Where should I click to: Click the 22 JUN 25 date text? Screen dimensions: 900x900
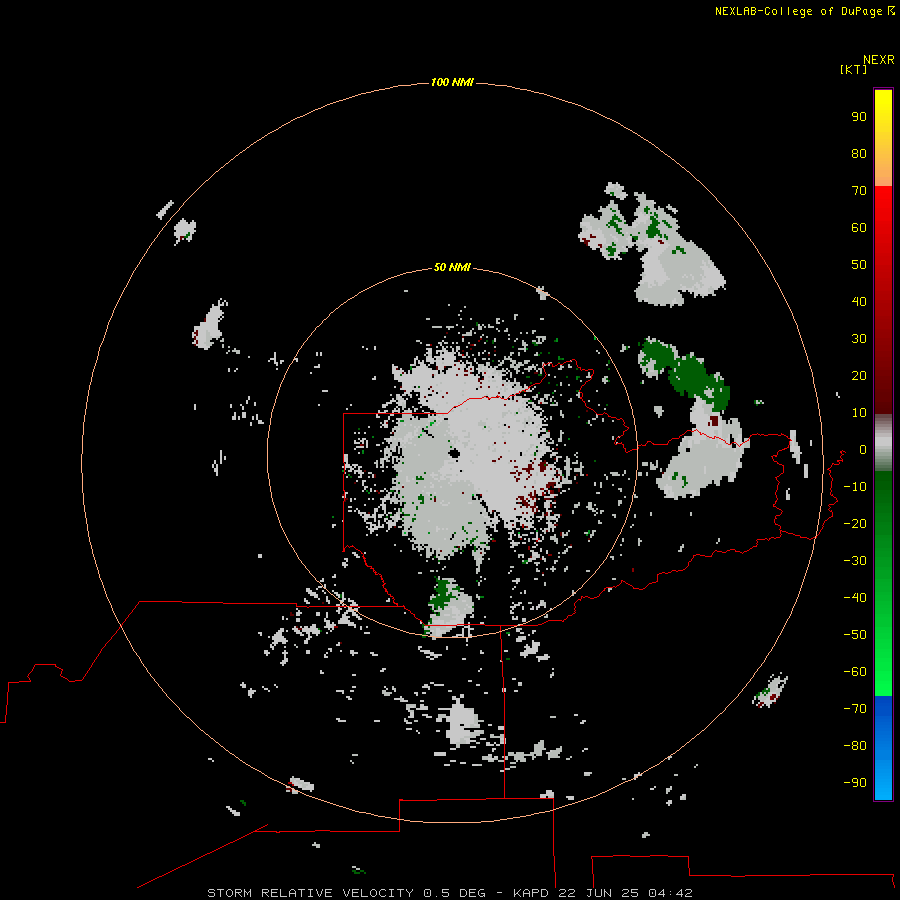599,893
